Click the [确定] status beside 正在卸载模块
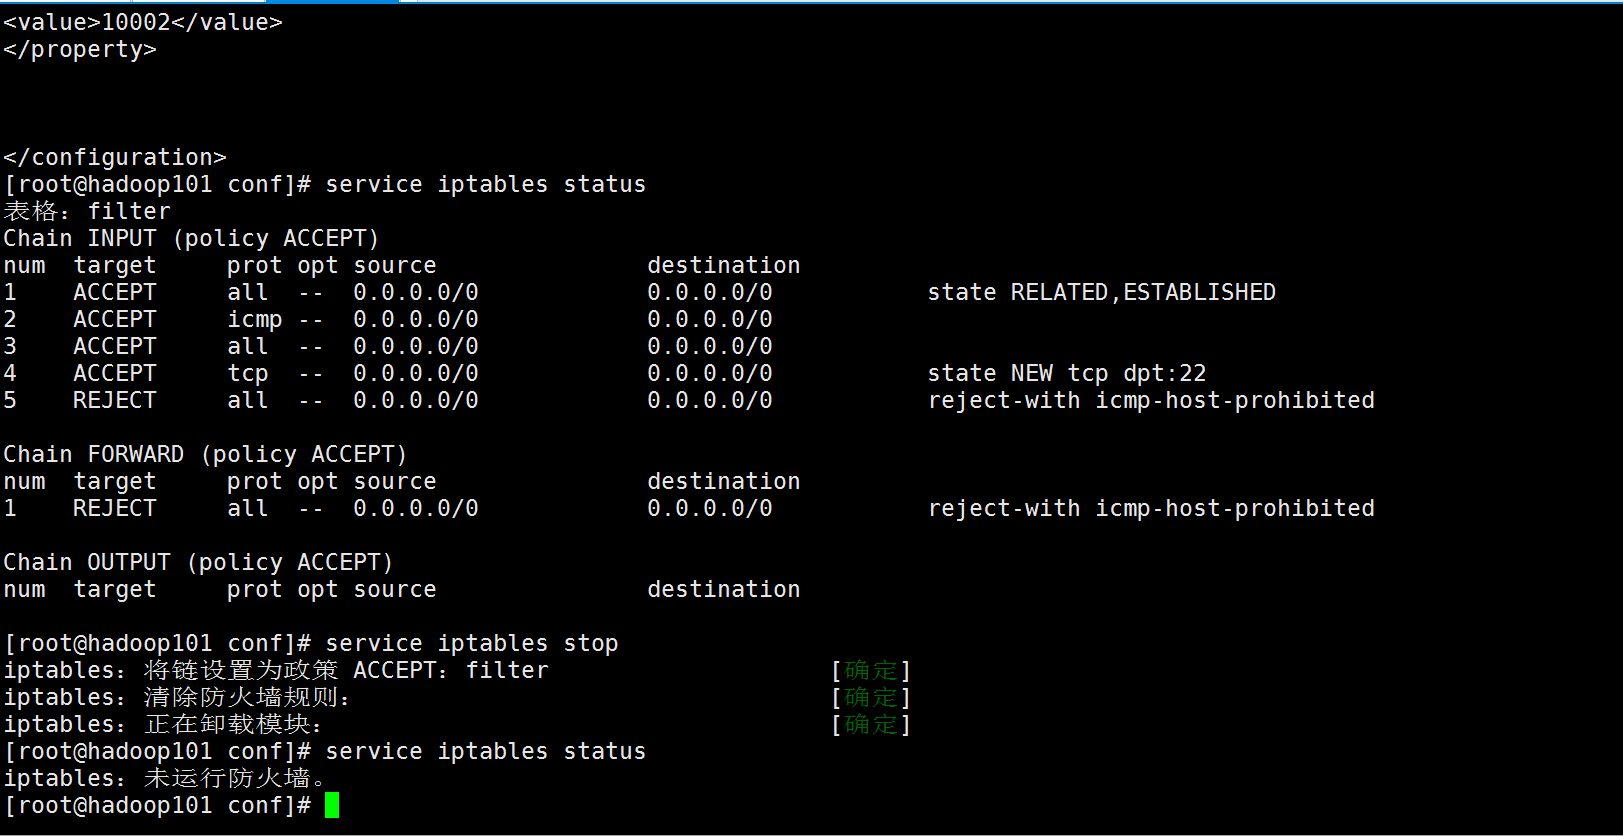 [x=871, y=724]
